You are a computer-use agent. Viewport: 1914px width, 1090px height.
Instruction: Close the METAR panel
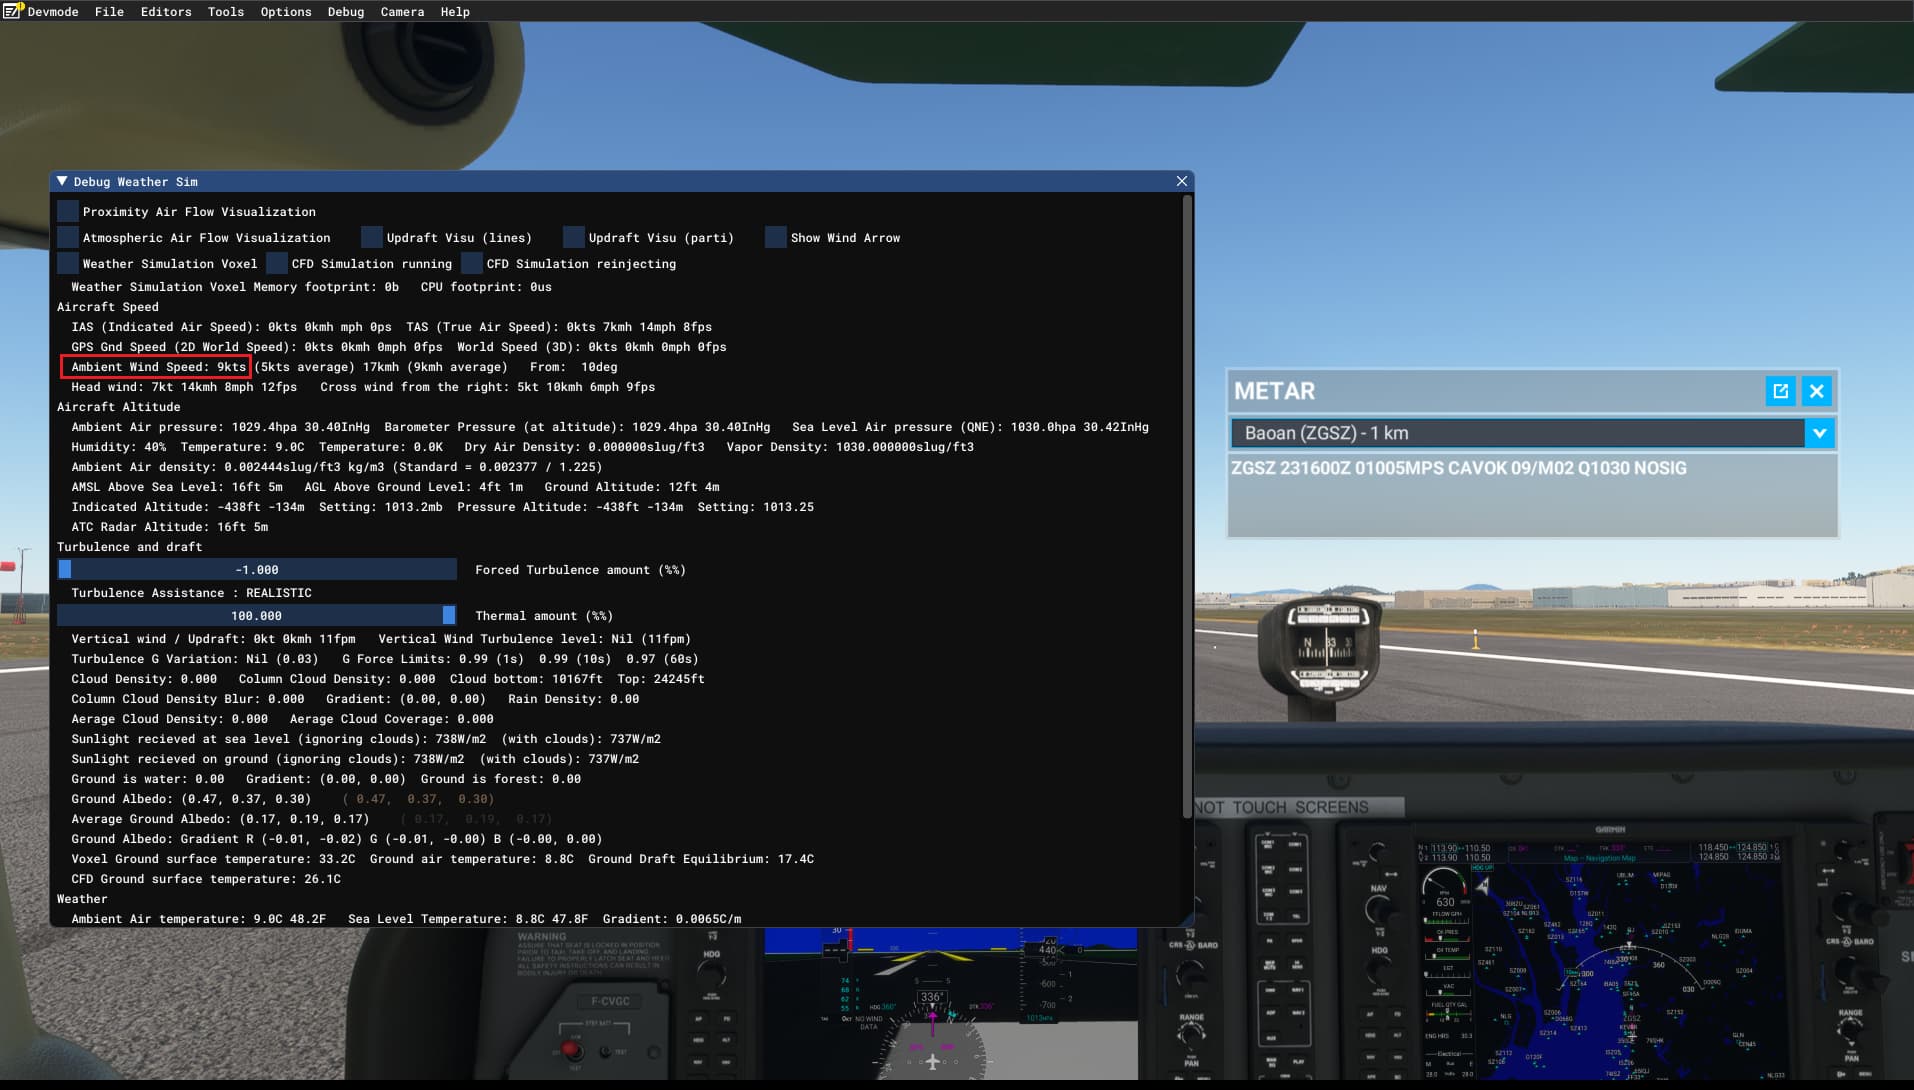pyautogui.click(x=1817, y=391)
